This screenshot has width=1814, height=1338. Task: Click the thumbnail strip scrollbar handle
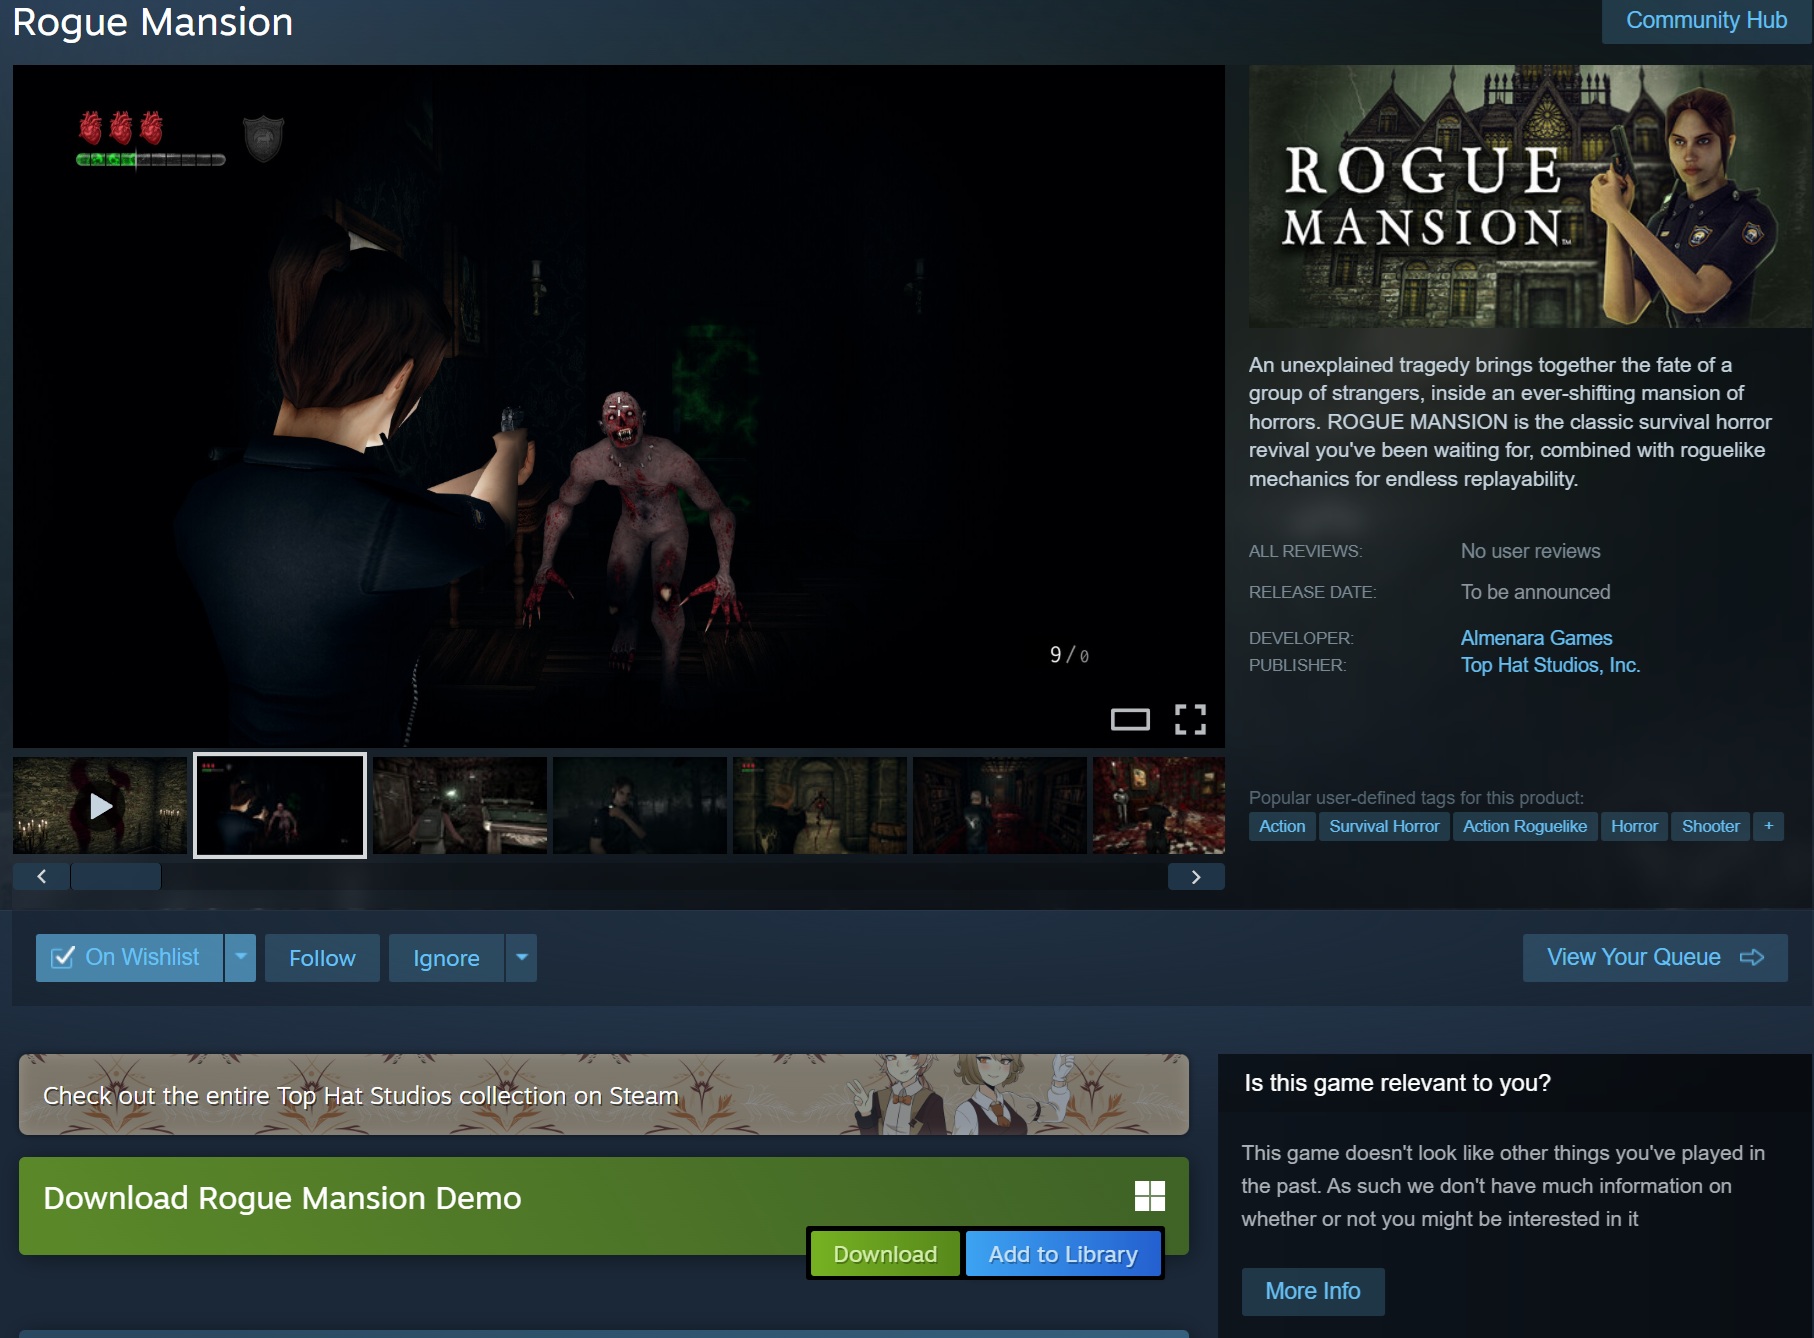pyautogui.click(x=116, y=877)
